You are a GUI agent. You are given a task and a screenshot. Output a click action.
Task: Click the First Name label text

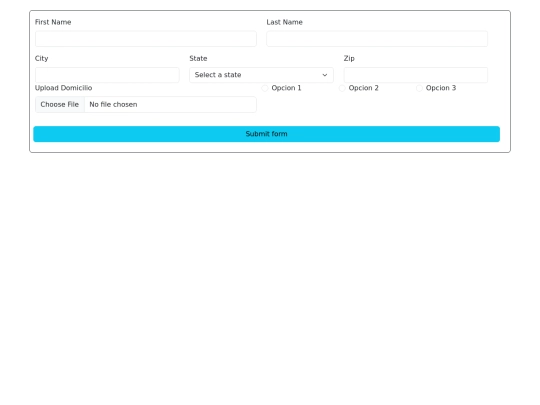pos(53,22)
